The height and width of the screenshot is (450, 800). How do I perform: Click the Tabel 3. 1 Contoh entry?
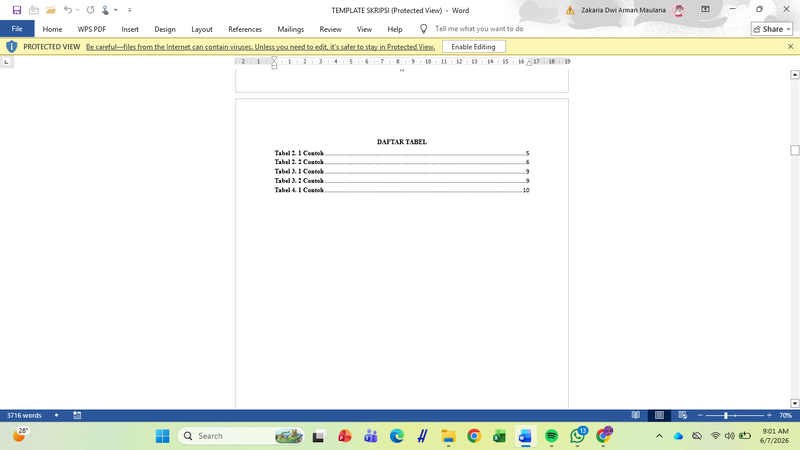[x=402, y=171]
